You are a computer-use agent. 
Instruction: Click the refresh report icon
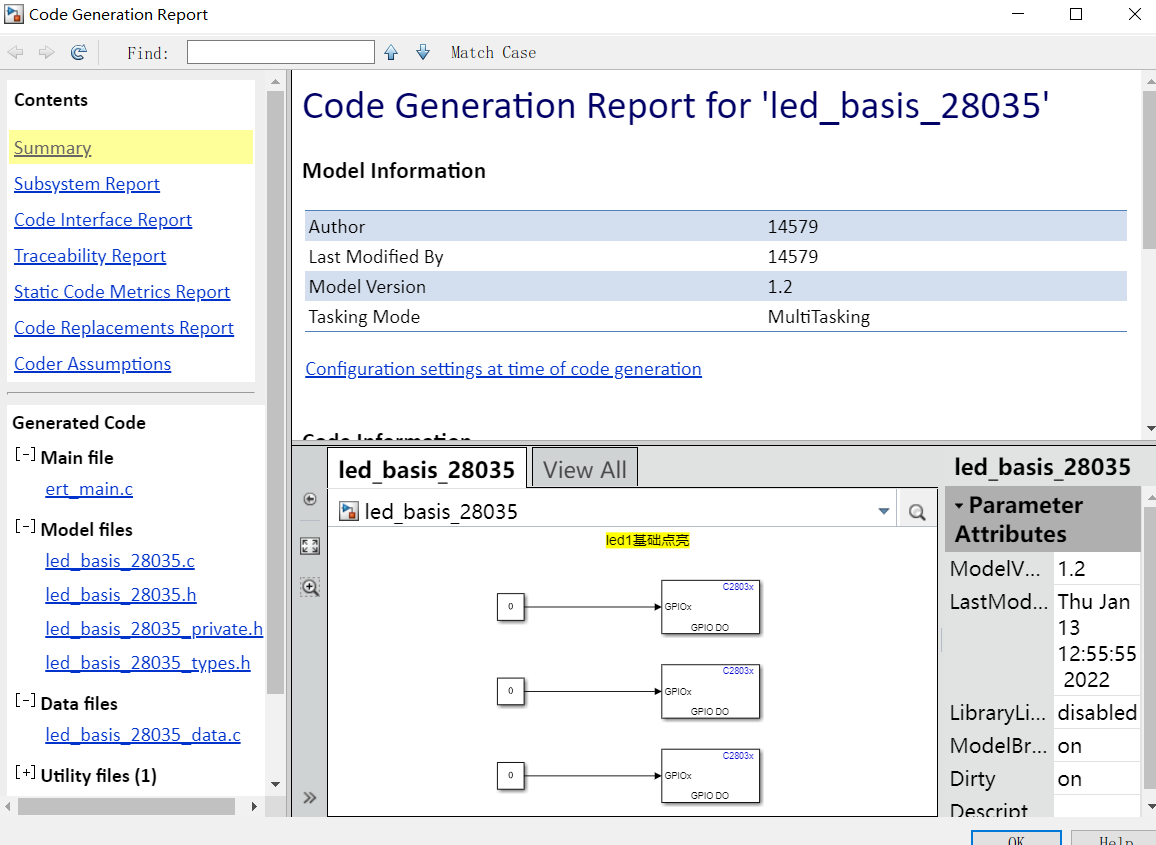[79, 52]
